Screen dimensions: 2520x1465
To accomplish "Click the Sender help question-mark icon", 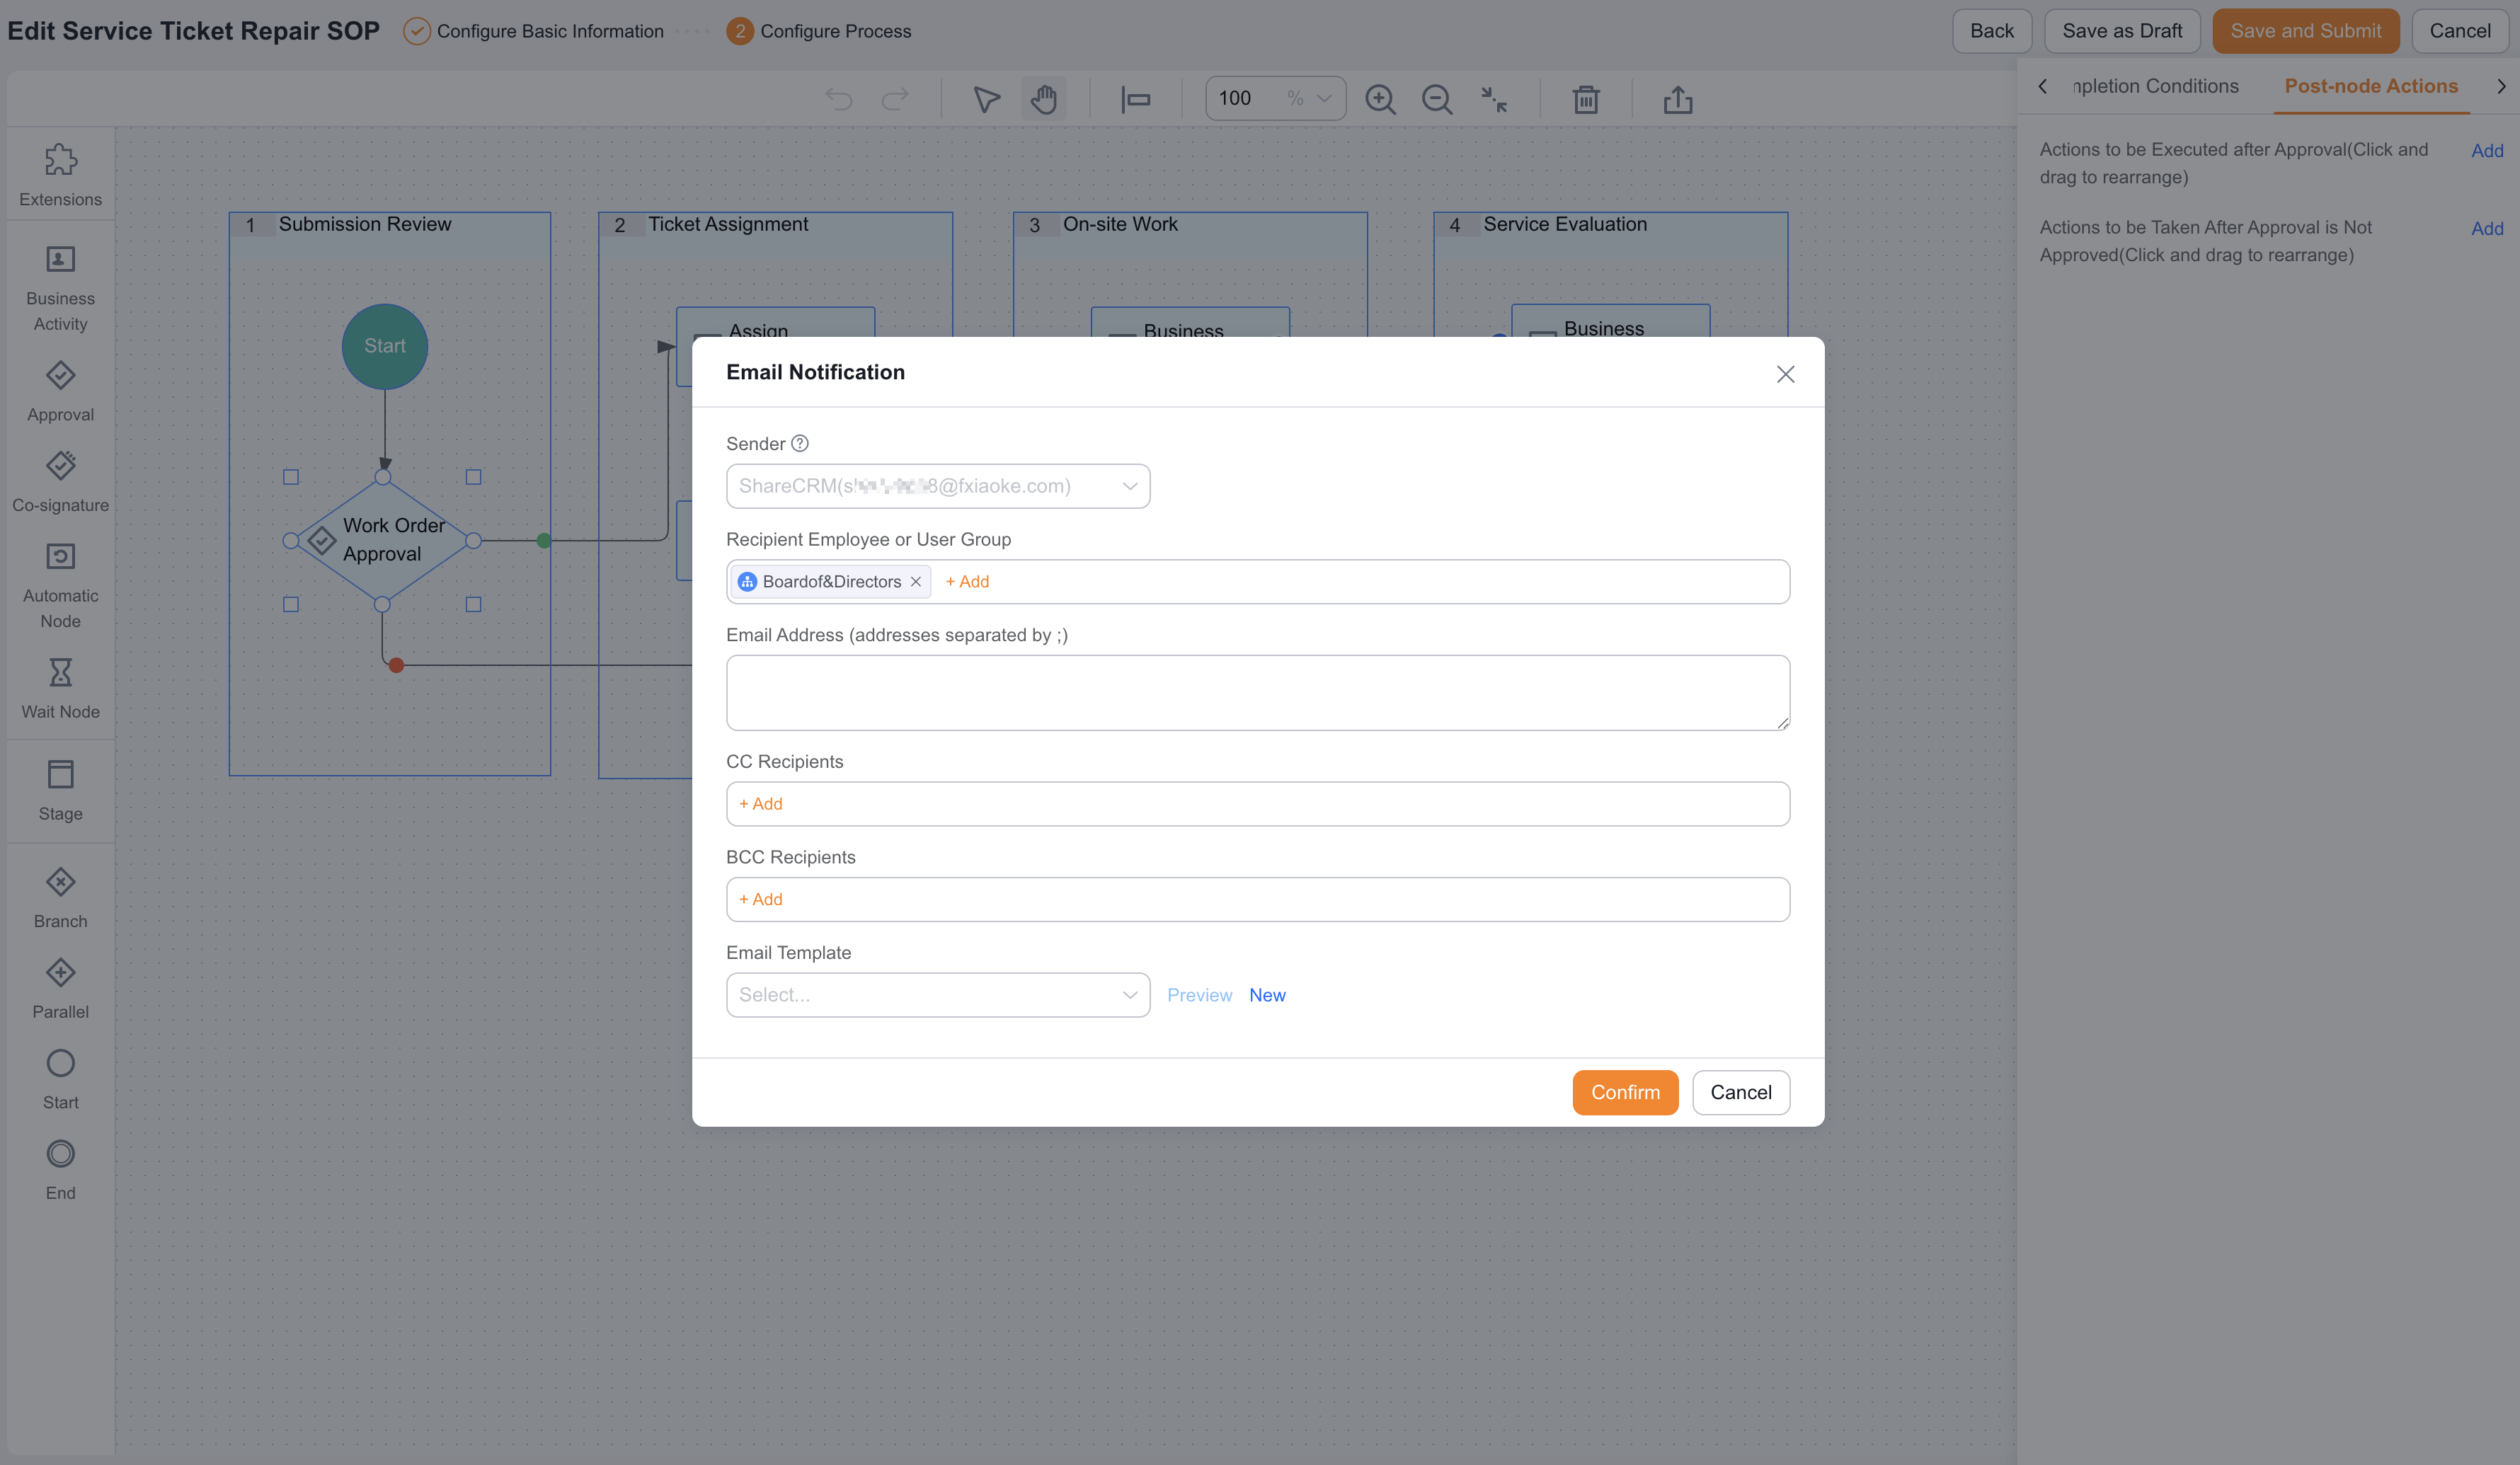I will click(800, 443).
